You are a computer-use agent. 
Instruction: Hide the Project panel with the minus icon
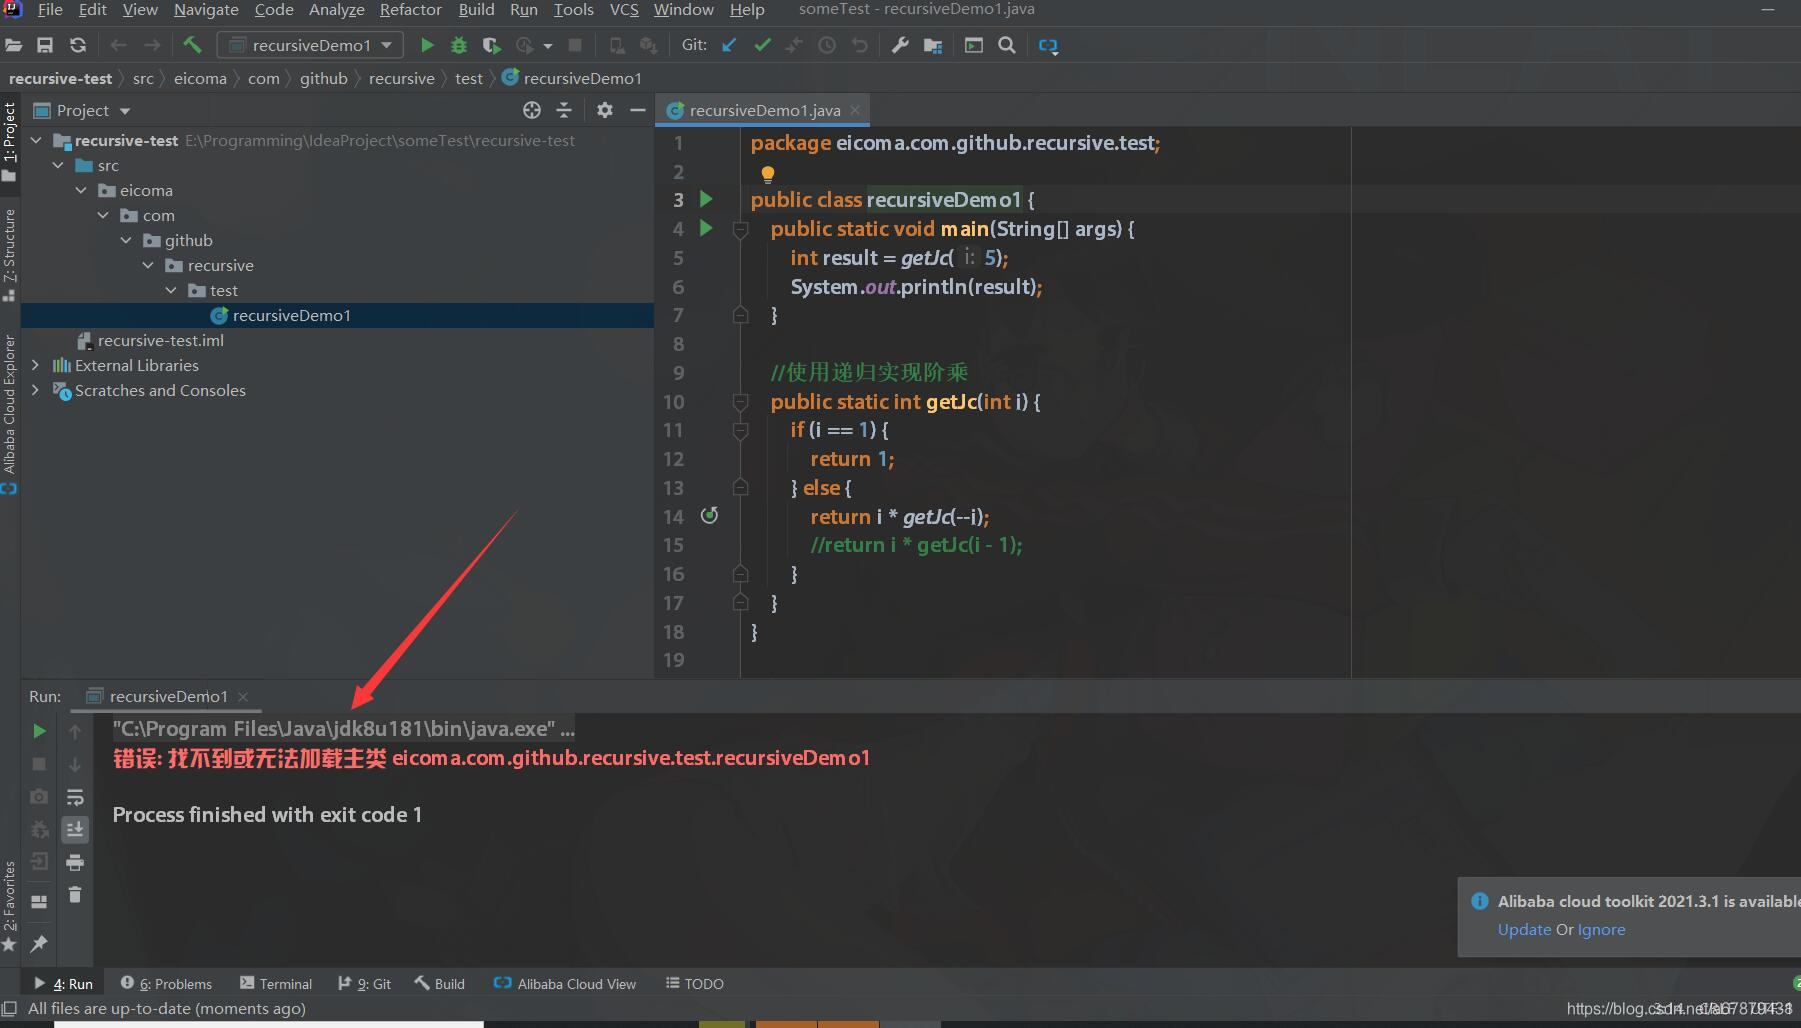[638, 110]
